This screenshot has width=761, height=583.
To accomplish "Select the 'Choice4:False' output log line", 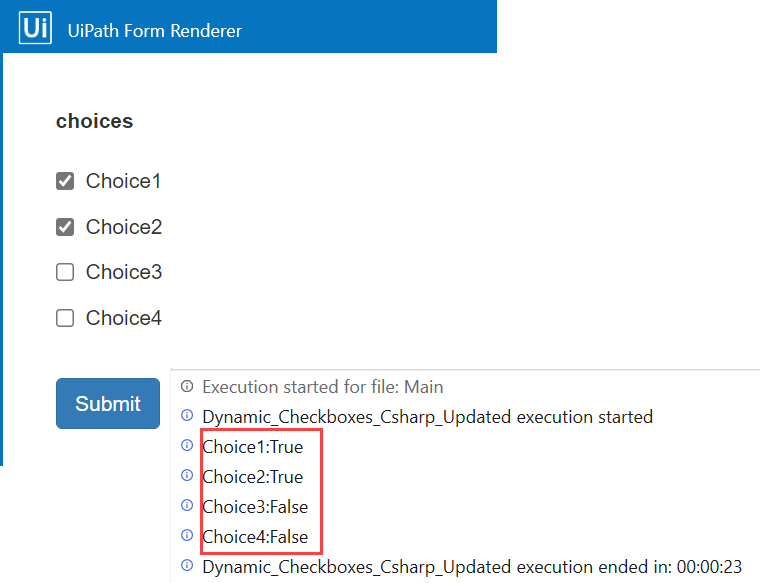I will (255, 537).
